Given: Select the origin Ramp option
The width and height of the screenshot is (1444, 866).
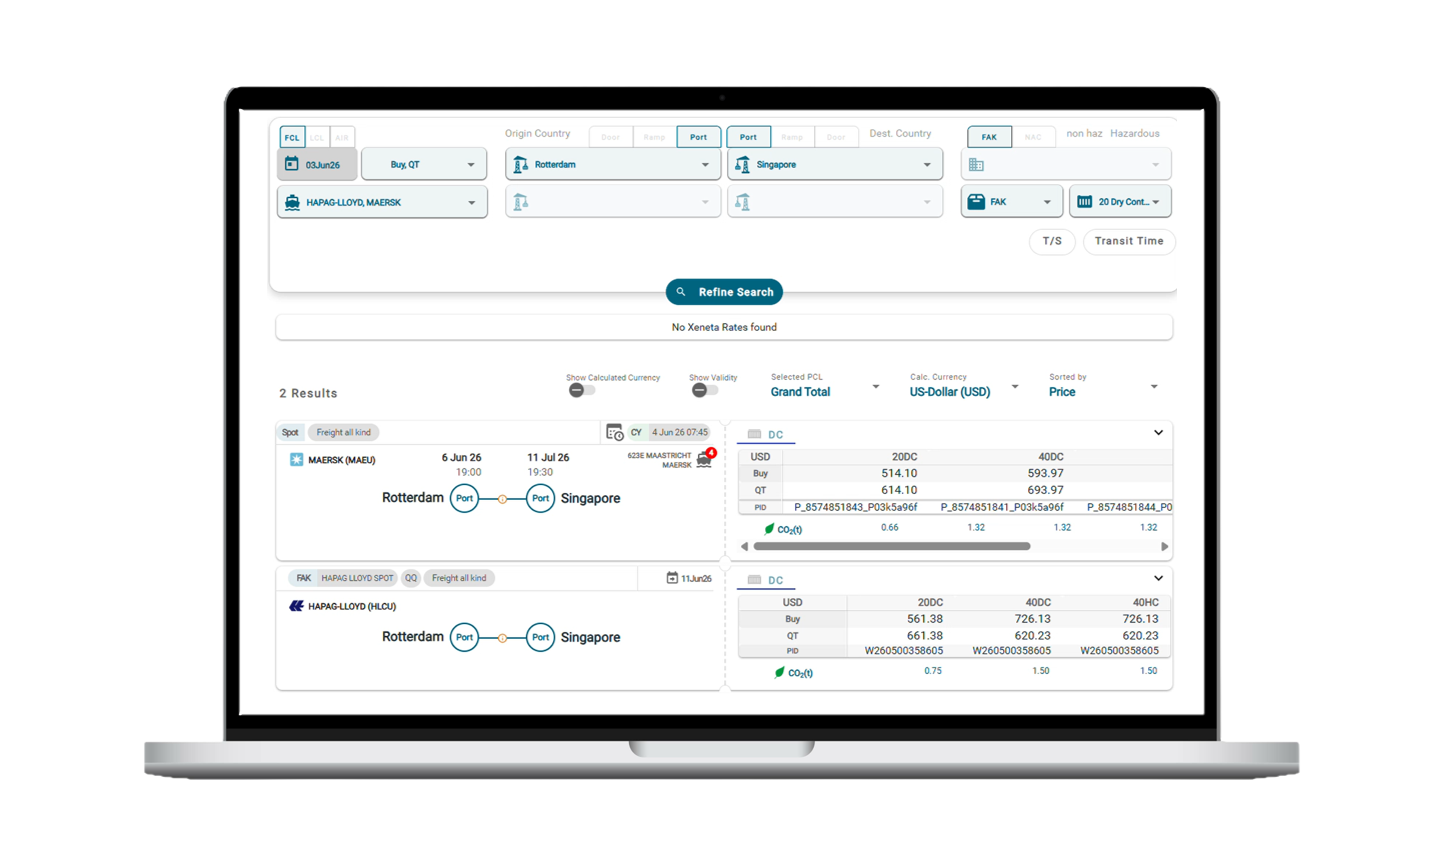Looking at the screenshot, I should [x=655, y=137].
